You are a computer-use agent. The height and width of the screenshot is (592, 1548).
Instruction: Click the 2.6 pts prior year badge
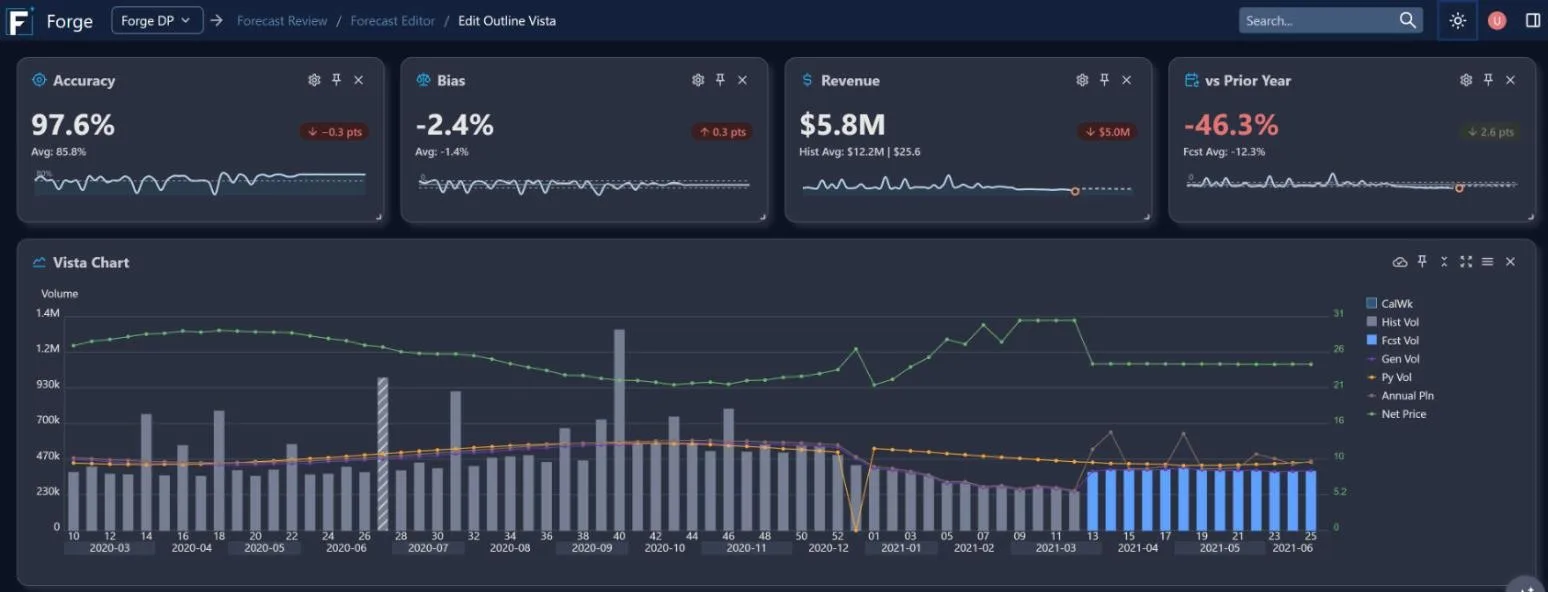pos(1490,132)
